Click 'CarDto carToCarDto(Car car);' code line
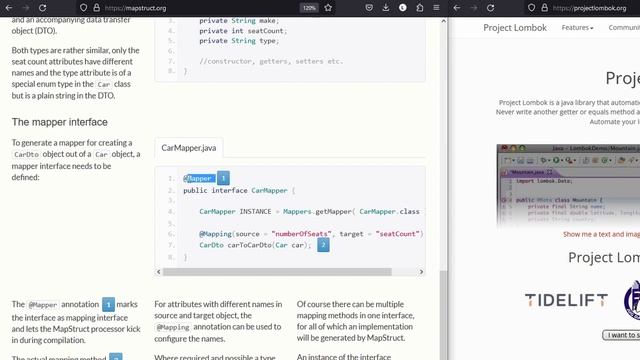 pyautogui.click(x=255, y=245)
